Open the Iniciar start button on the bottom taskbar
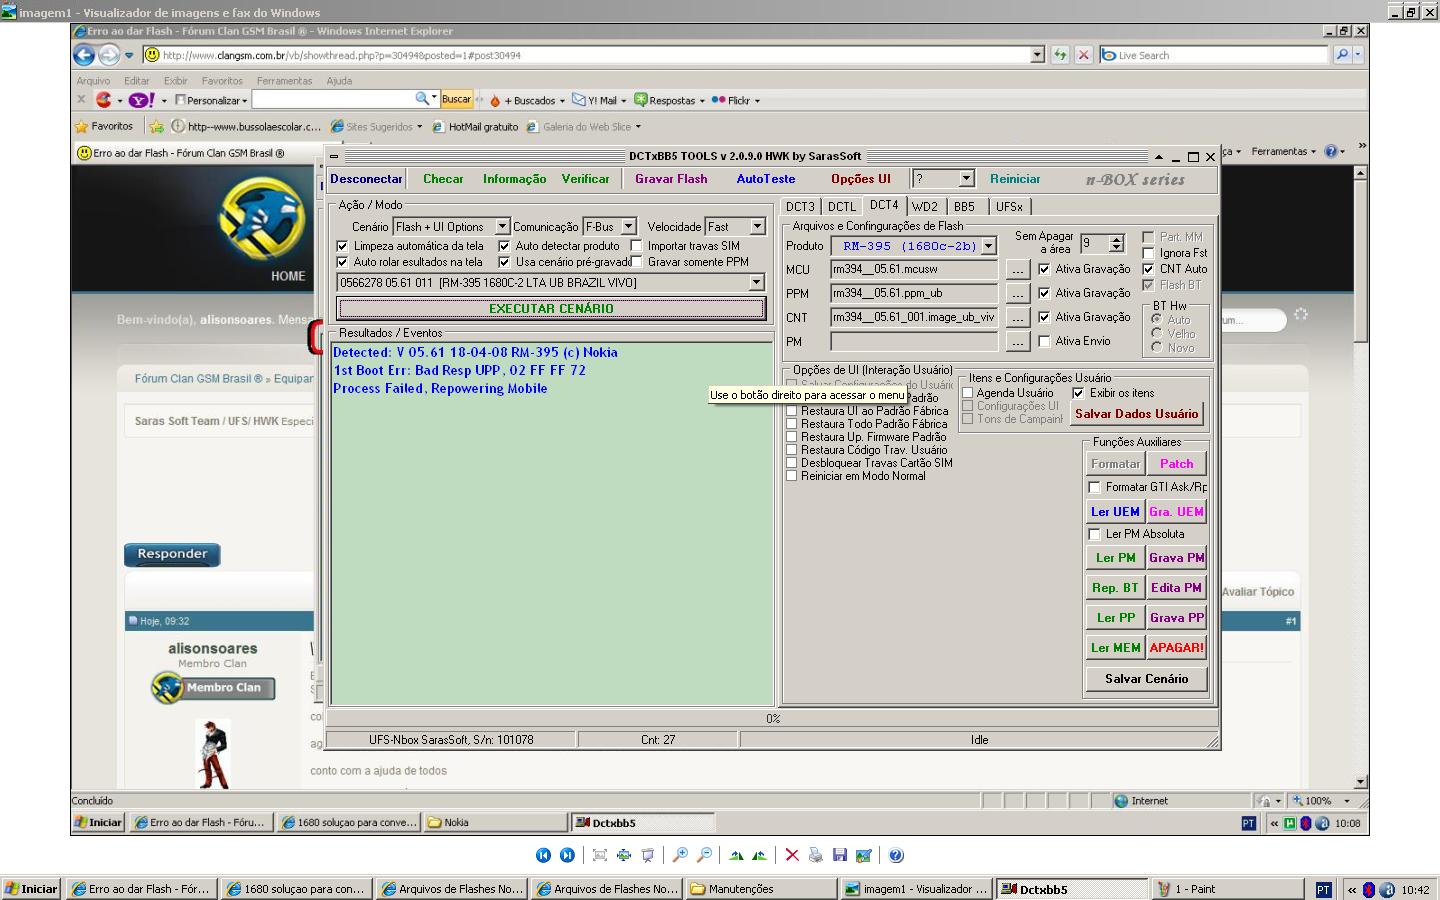This screenshot has height=900, width=1440. coord(31,889)
